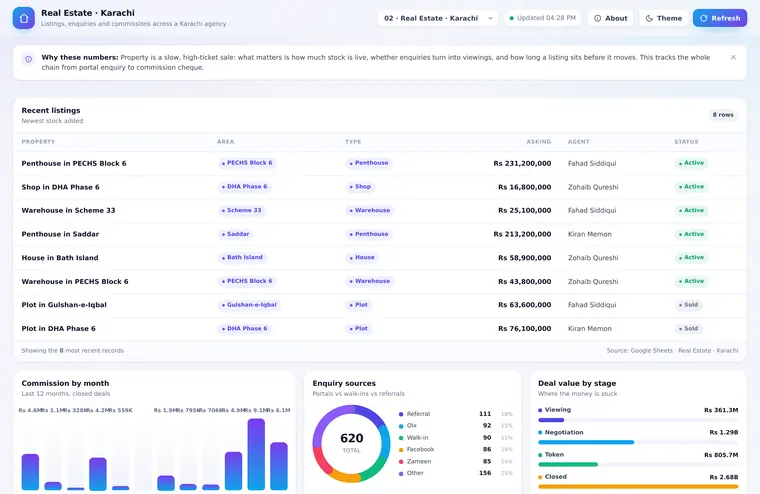The width and height of the screenshot is (760, 494).
Task: Click the Rs 1.29B Negotiation value
Action: 724,432
